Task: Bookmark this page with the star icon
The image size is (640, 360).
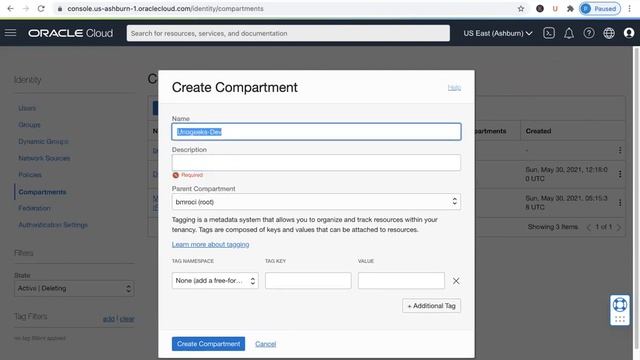Action: 521,9
